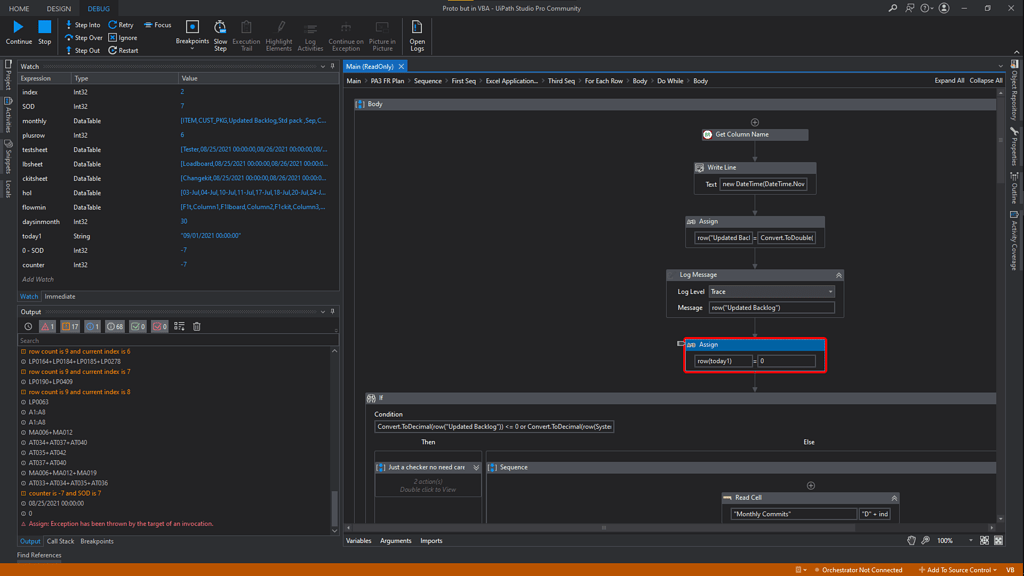
Task: Open the Breakpoints dropdown arrow
Action: pos(192,49)
